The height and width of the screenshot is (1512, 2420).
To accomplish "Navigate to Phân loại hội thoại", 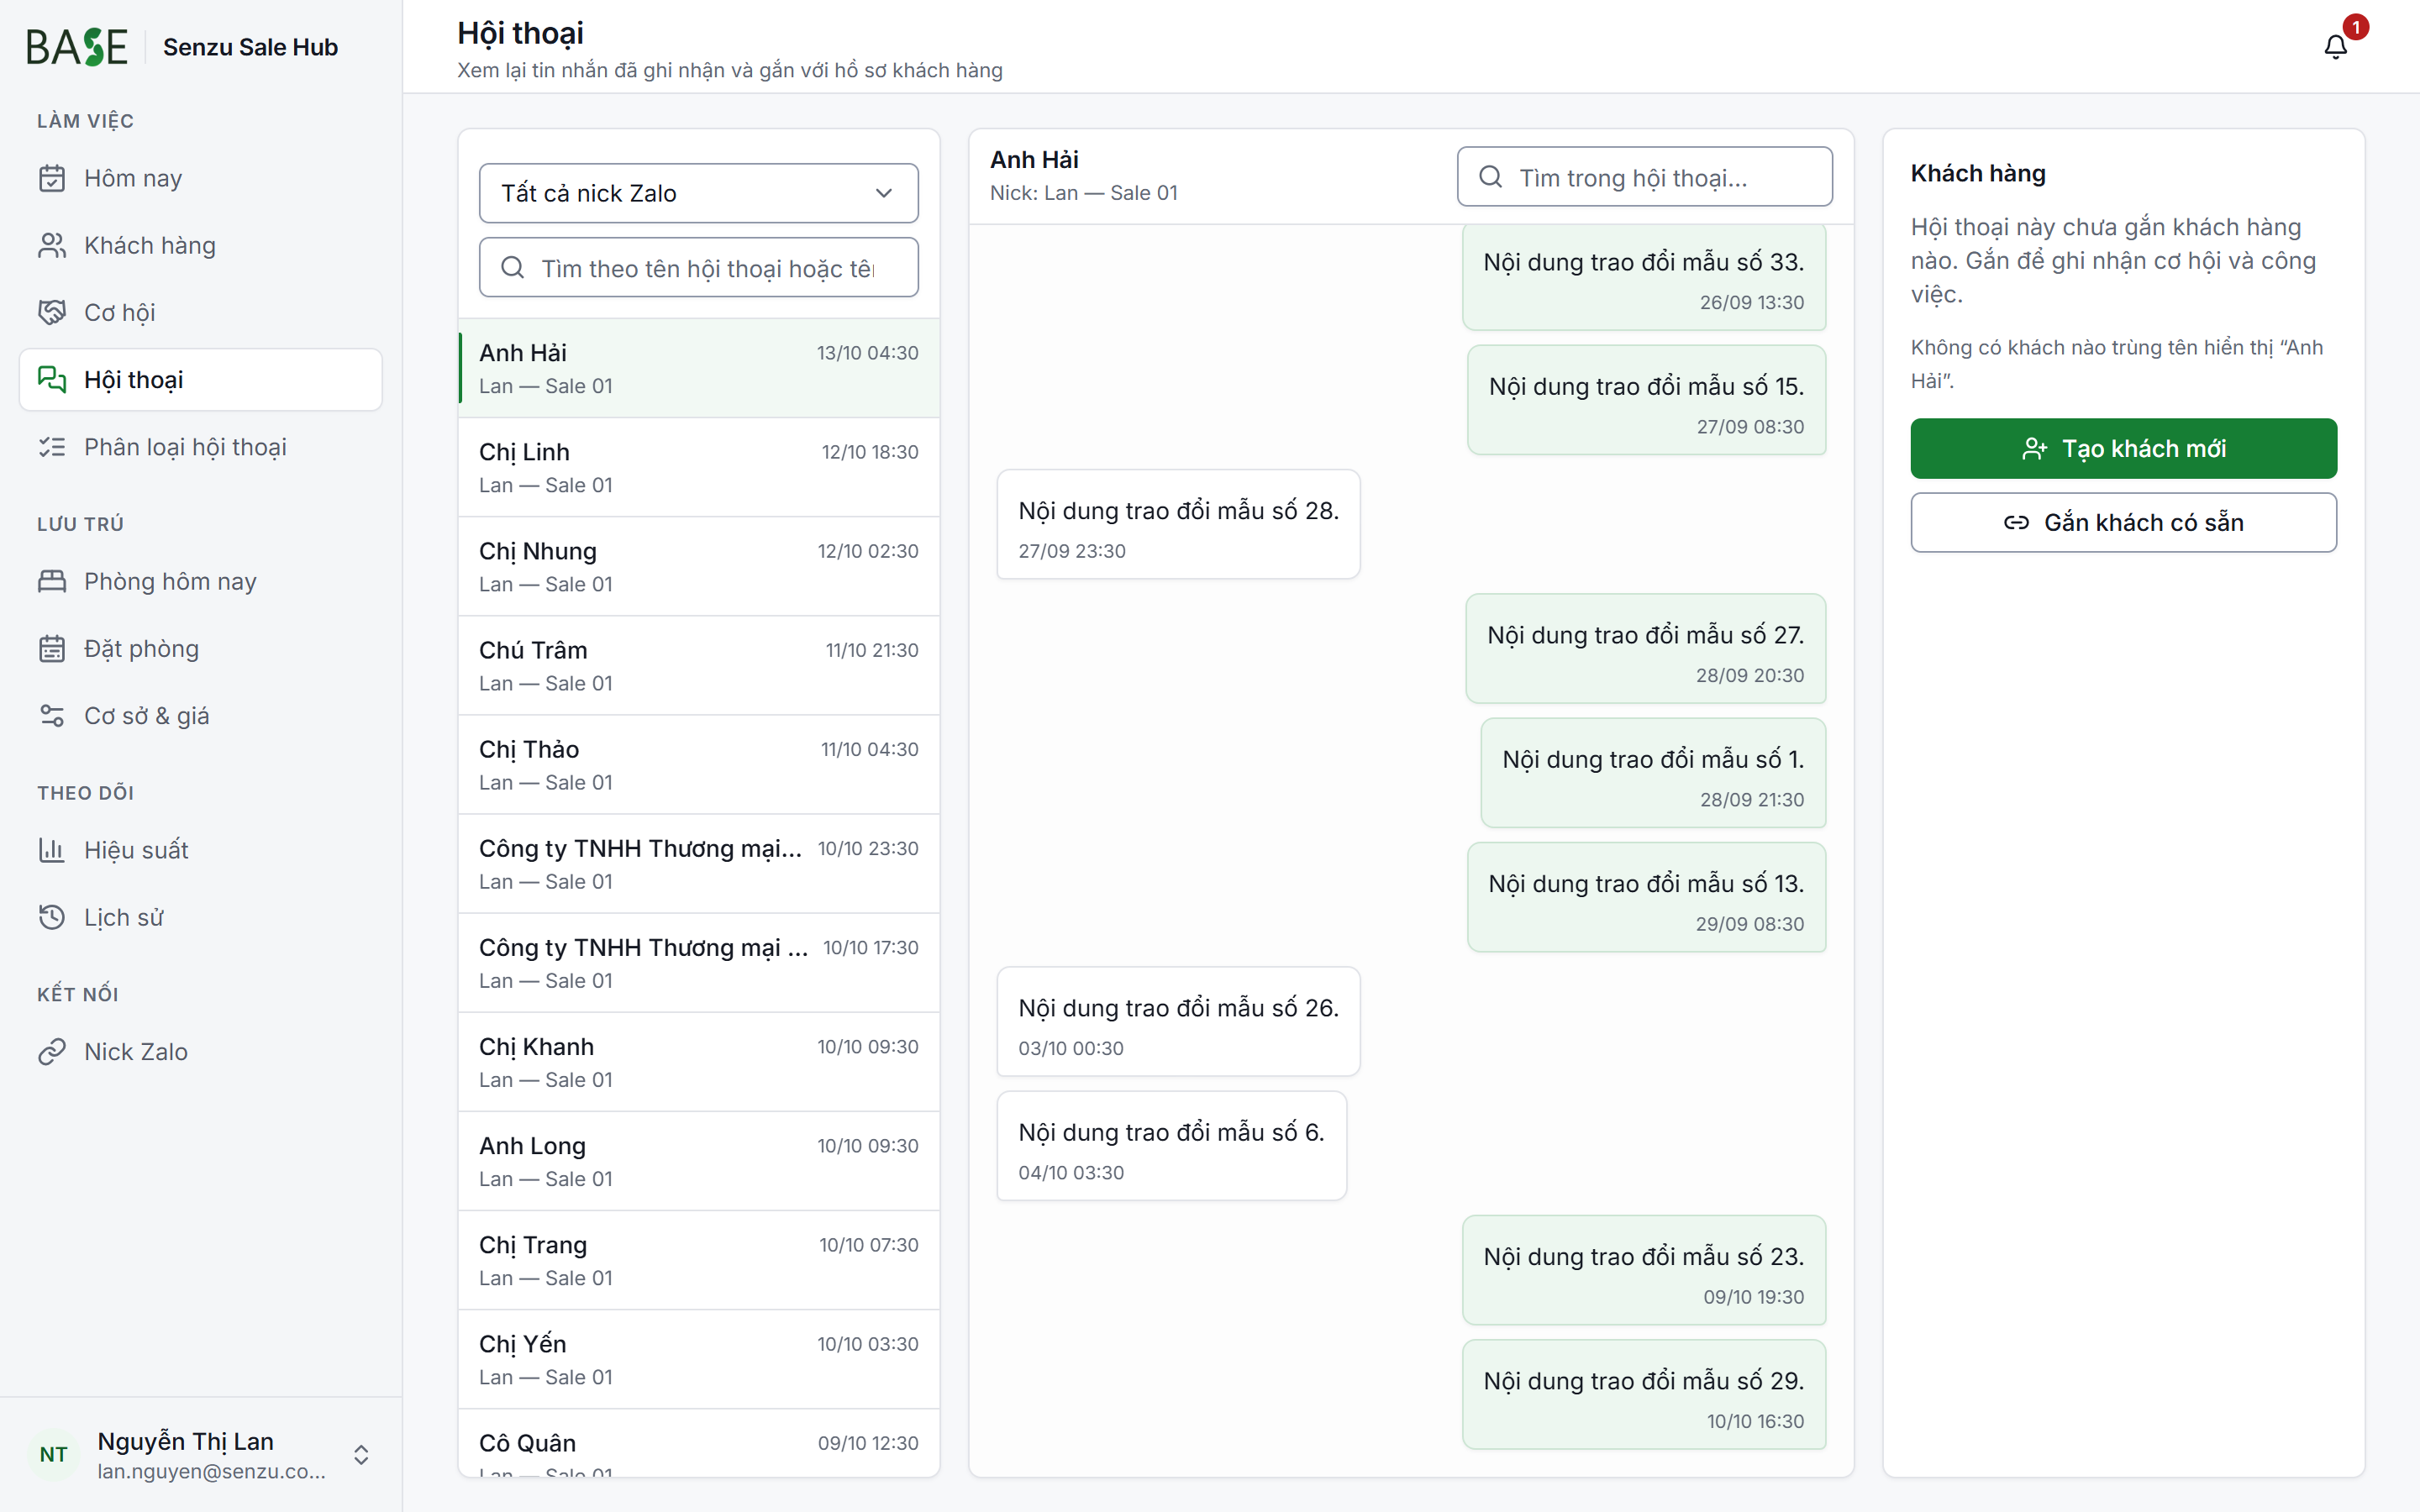I will tap(201, 447).
